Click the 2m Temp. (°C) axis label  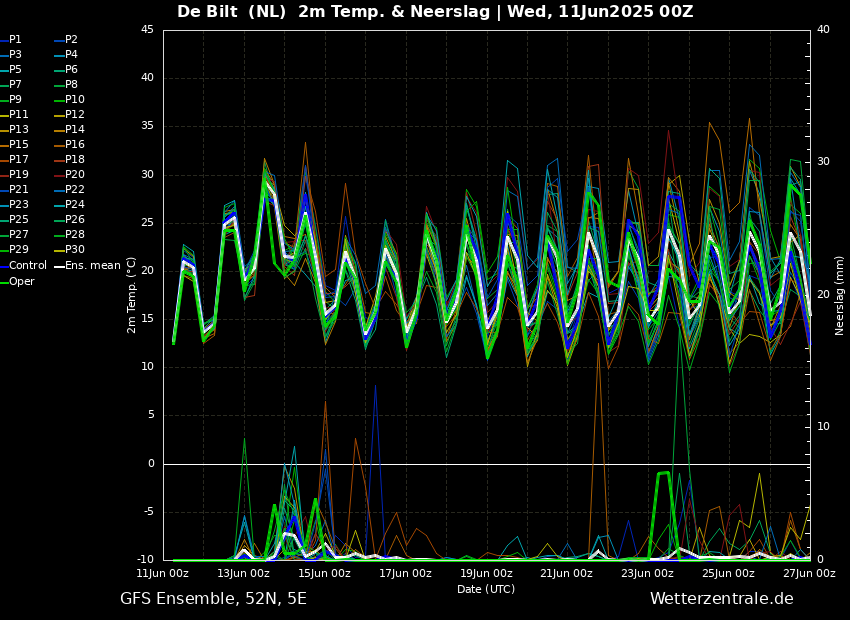132,295
